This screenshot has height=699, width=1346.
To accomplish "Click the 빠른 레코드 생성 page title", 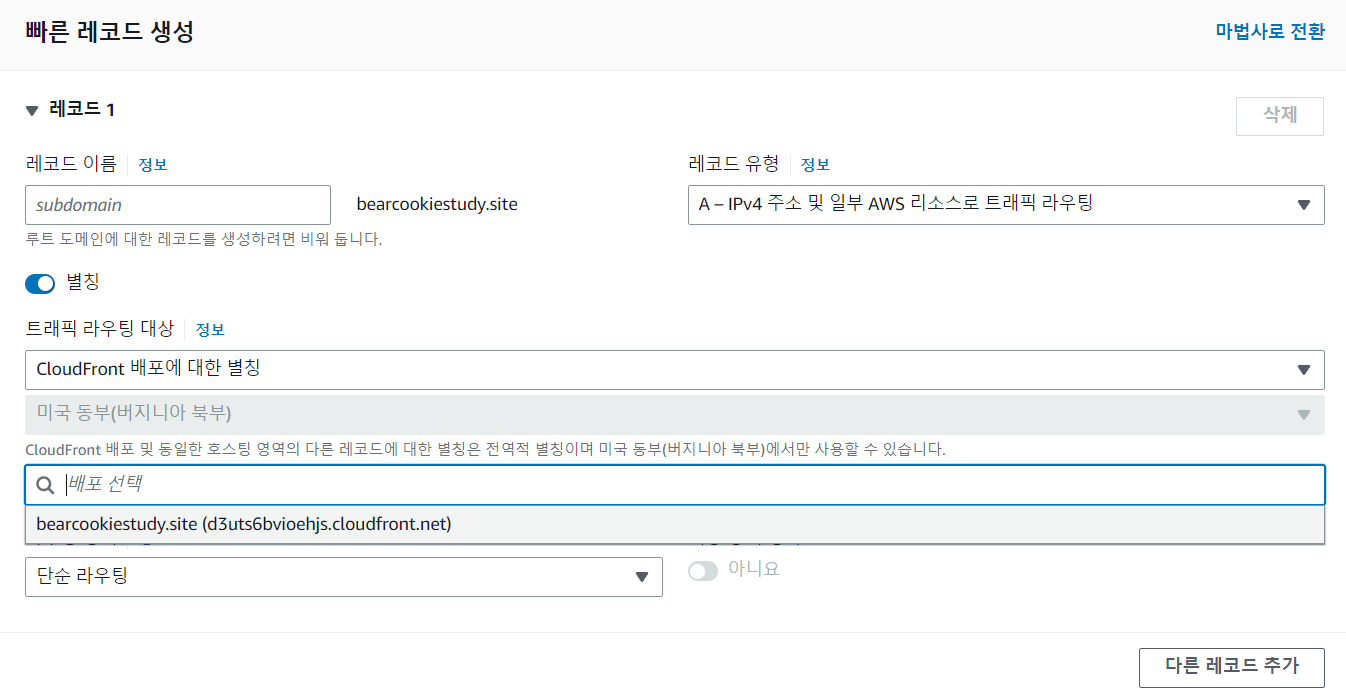I will point(109,32).
